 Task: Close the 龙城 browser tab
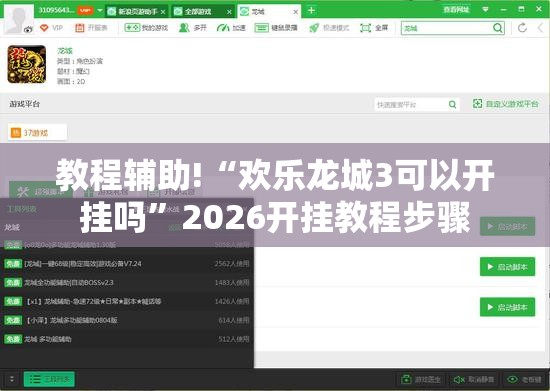(x=296, y=12)
